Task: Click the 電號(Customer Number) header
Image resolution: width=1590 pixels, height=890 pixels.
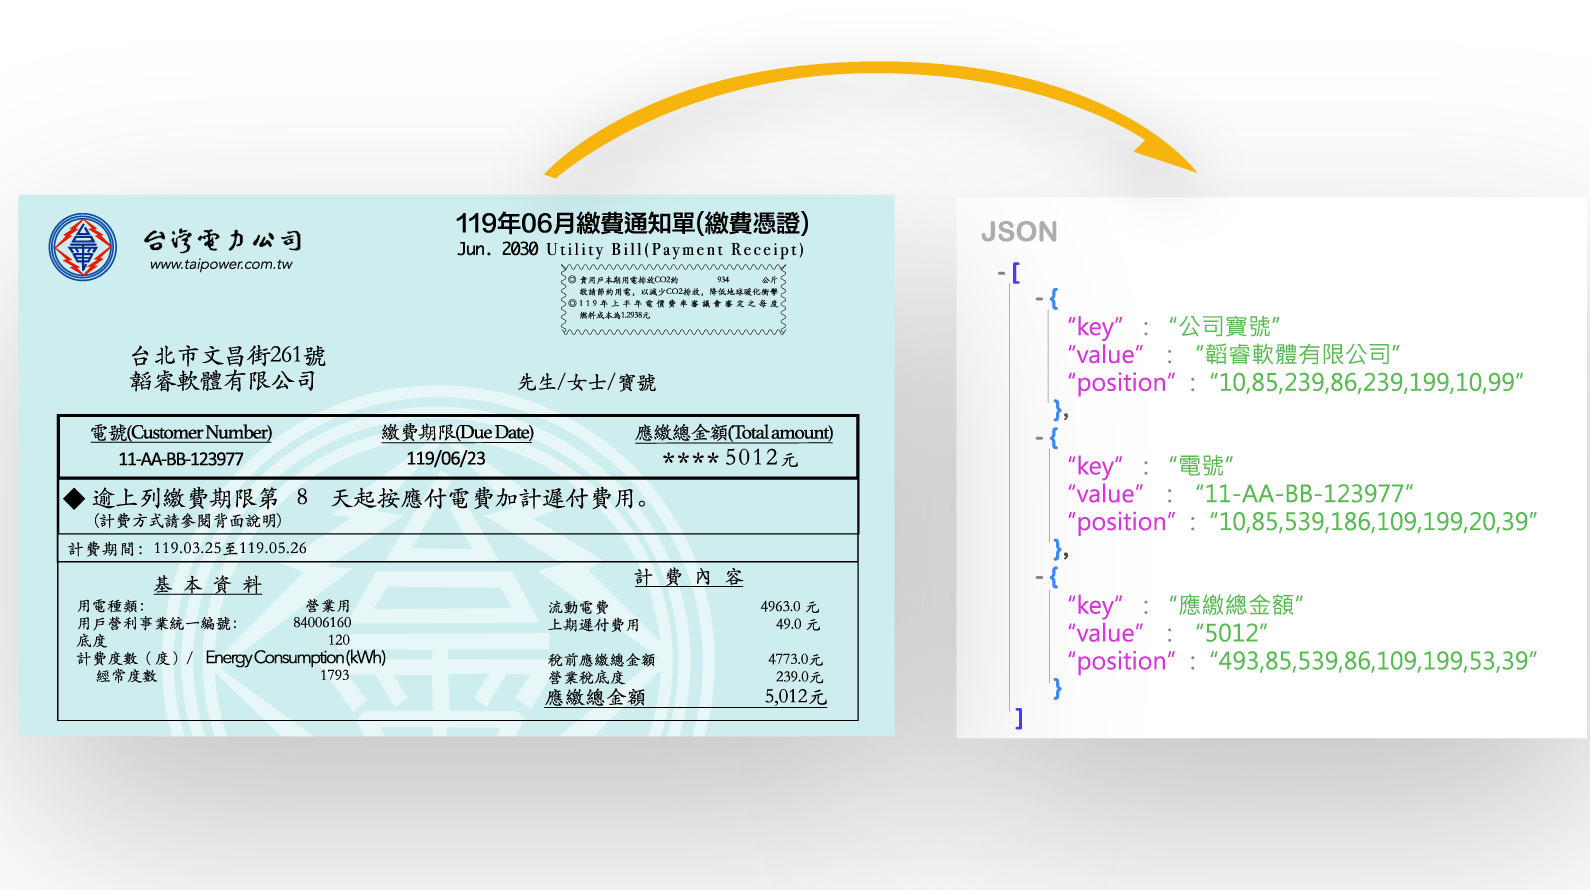Action: point(181,432)
